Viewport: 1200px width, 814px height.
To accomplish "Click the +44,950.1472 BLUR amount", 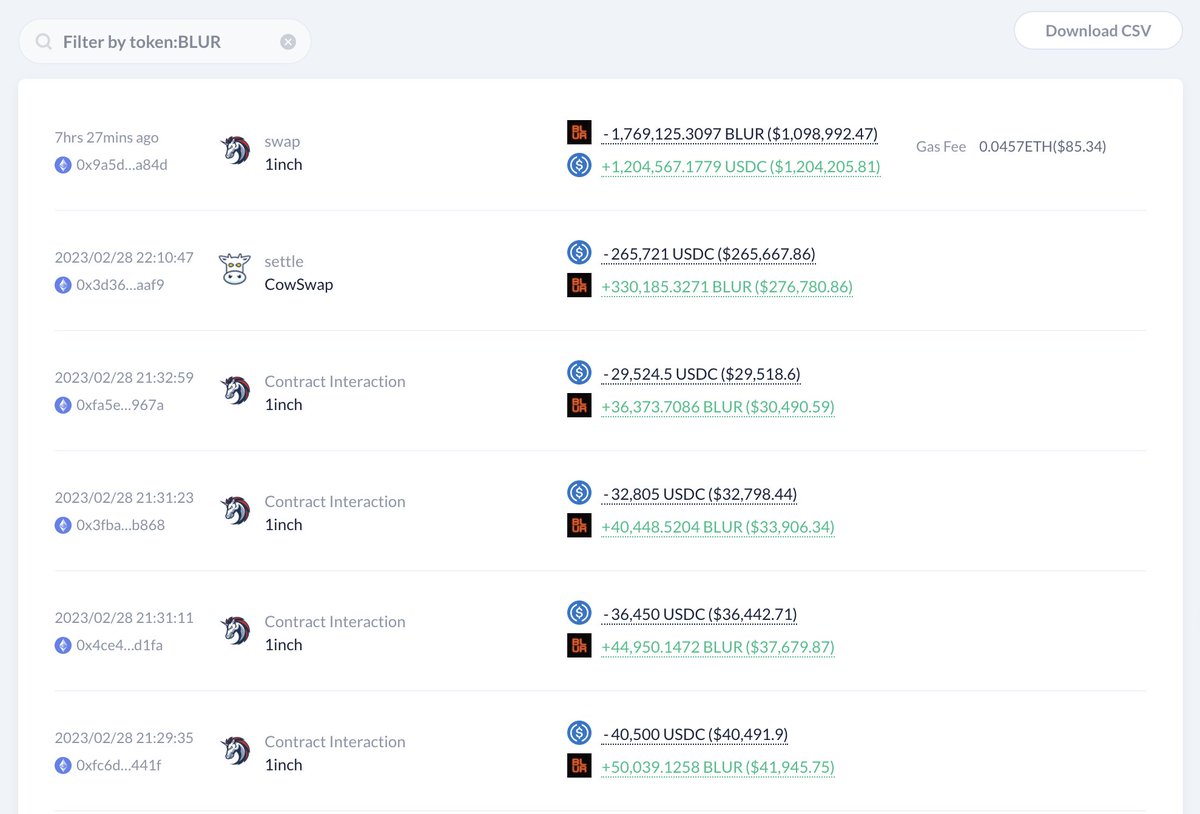I will [718, 647].
